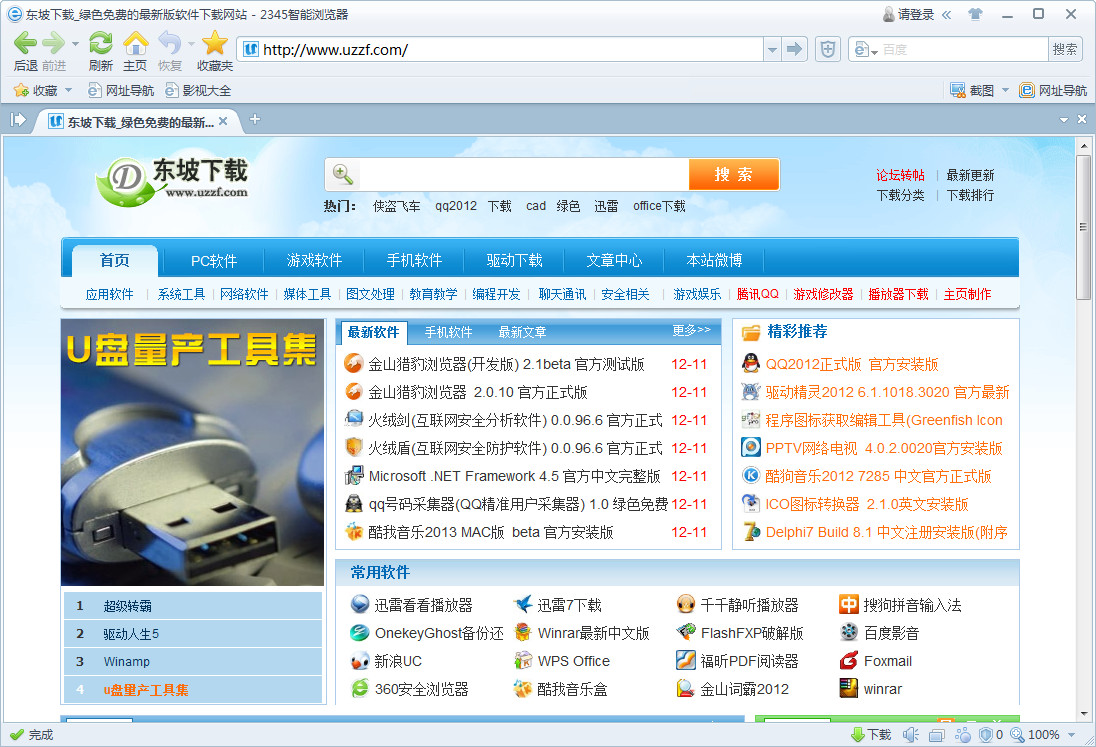Open the skin (shirt) icon in title bar
1096x747 pixels.
coord(975,14)
